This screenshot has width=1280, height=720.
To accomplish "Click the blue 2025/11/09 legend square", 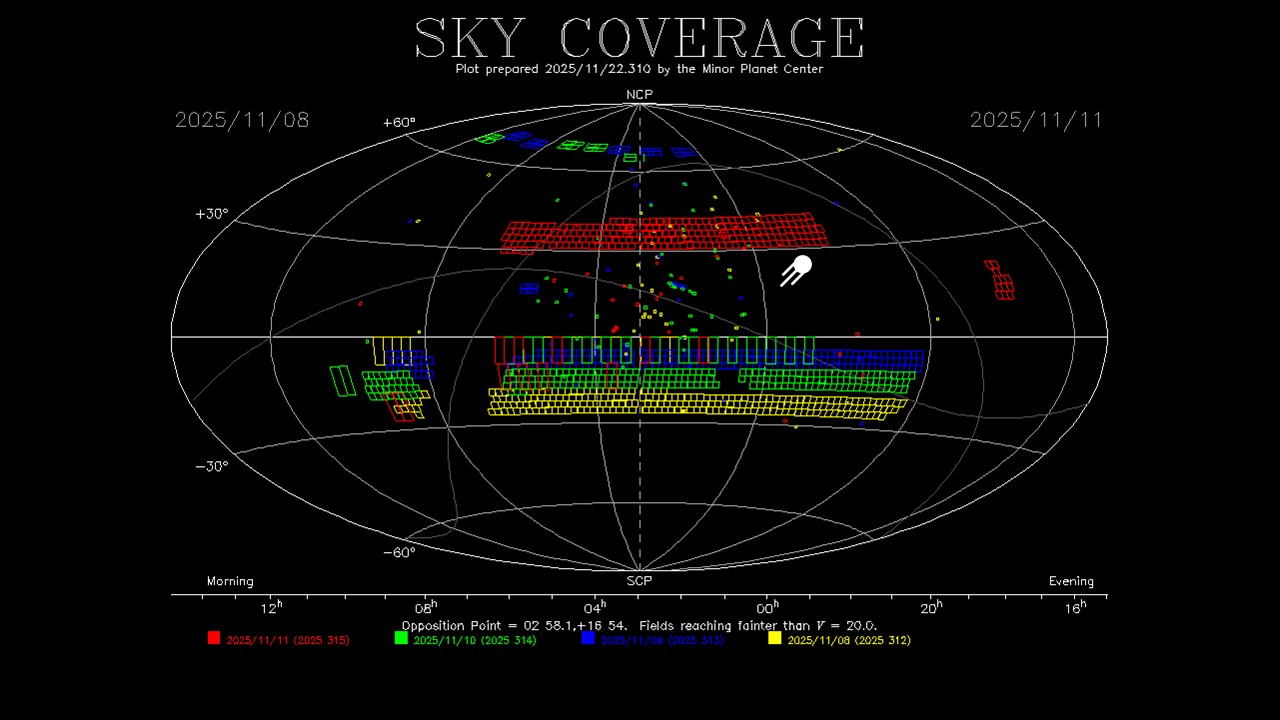I will [x=588, y=638].
